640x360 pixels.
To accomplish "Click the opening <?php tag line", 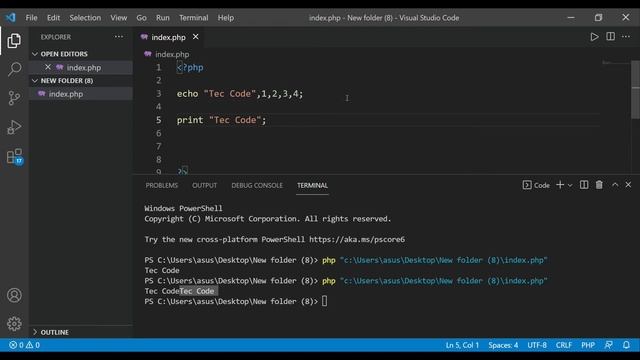I will coord(190,67).
